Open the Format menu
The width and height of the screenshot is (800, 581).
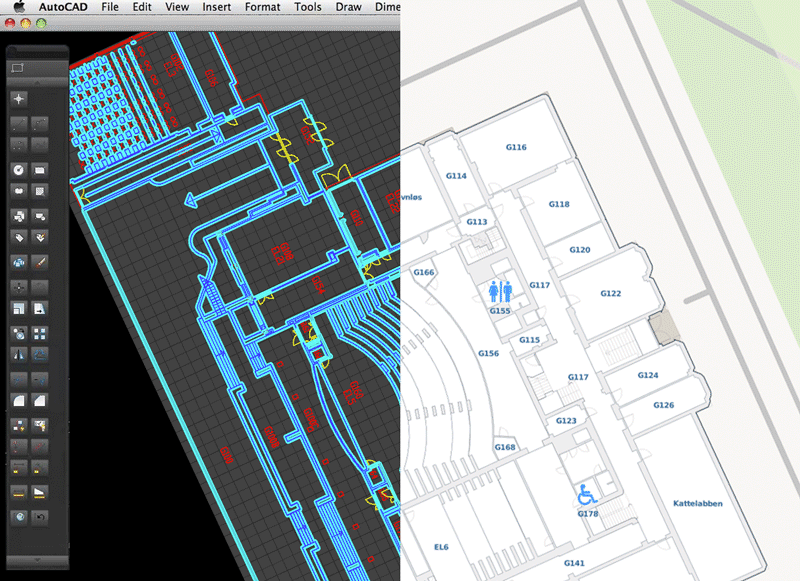click(x=262, y=7)
